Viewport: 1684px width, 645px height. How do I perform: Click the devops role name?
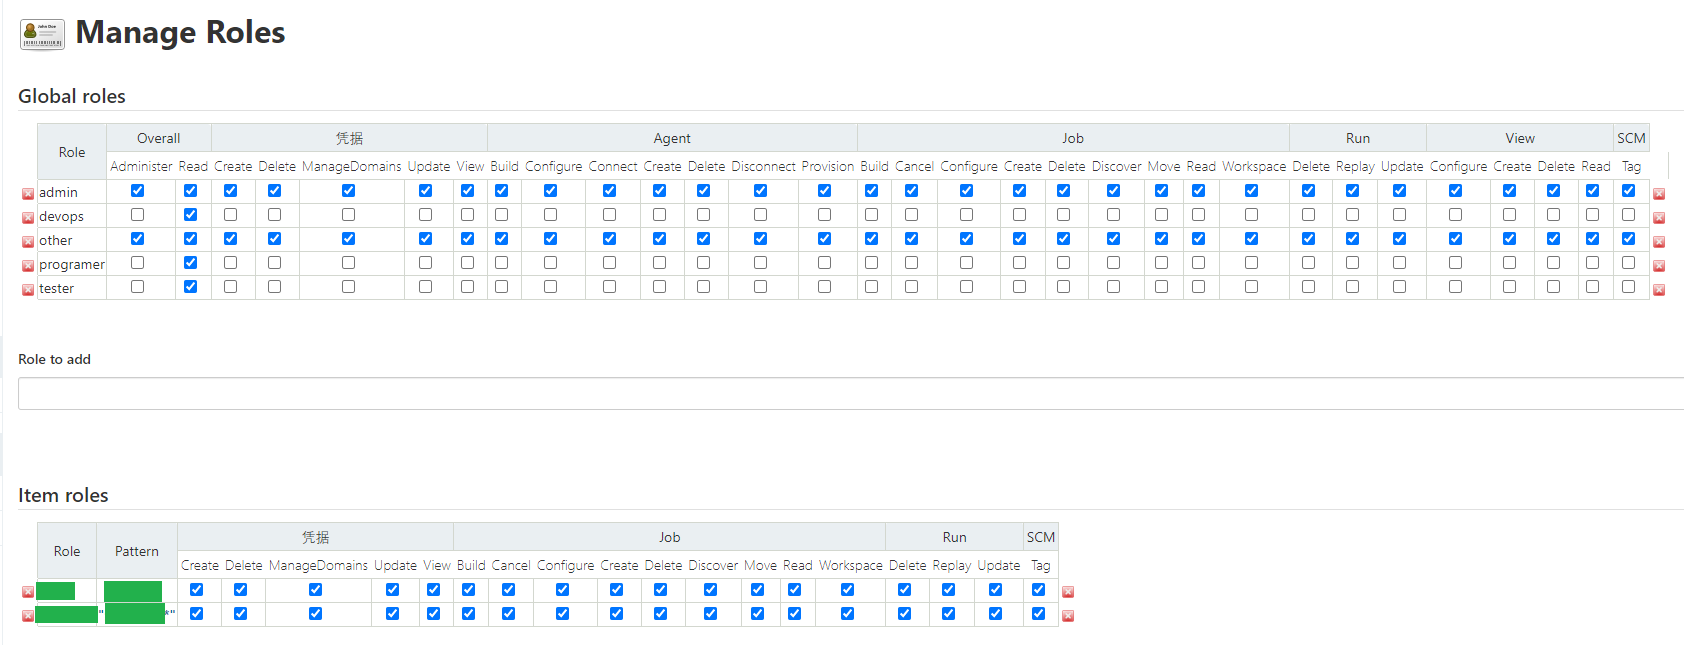pyautogui.click(x=61, y=216)
